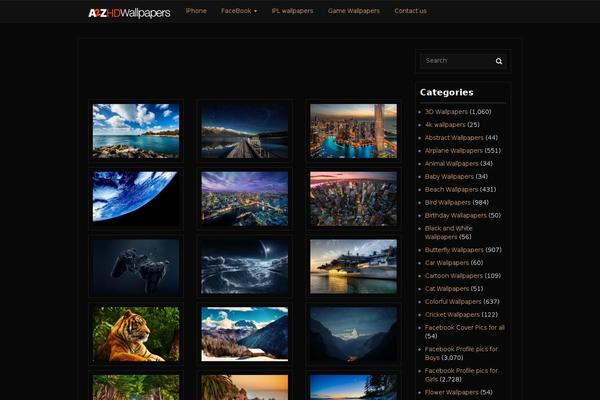The width and height of the screenshot is (600, 400).
Task: Open the exploding game controller thumbnail
Action: pos(136,266)
